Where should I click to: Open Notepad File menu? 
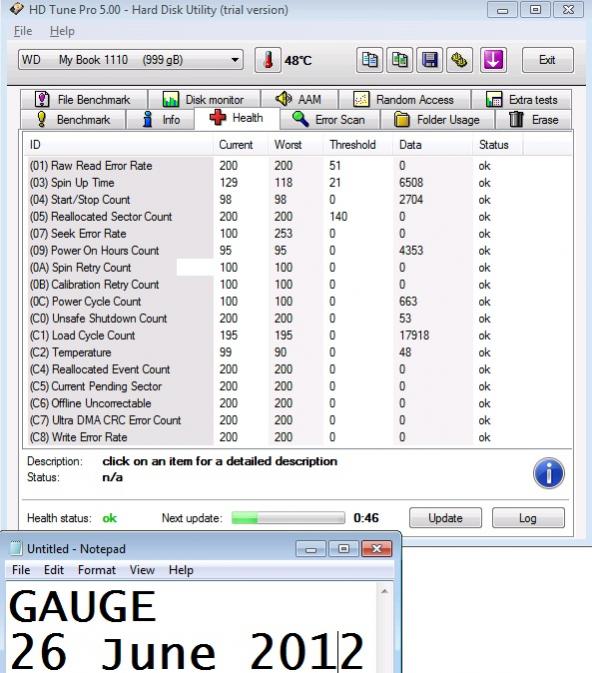(21, 570)
